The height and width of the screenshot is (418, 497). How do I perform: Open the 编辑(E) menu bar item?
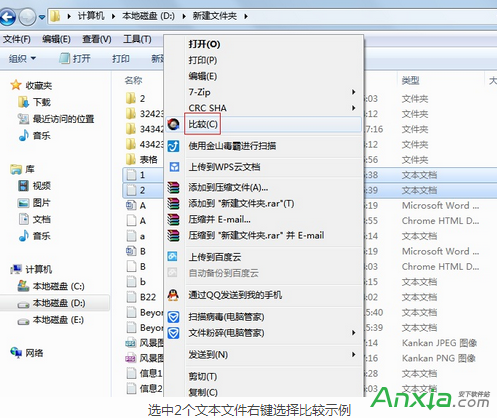pyautogui.click(x=56, y=39)
